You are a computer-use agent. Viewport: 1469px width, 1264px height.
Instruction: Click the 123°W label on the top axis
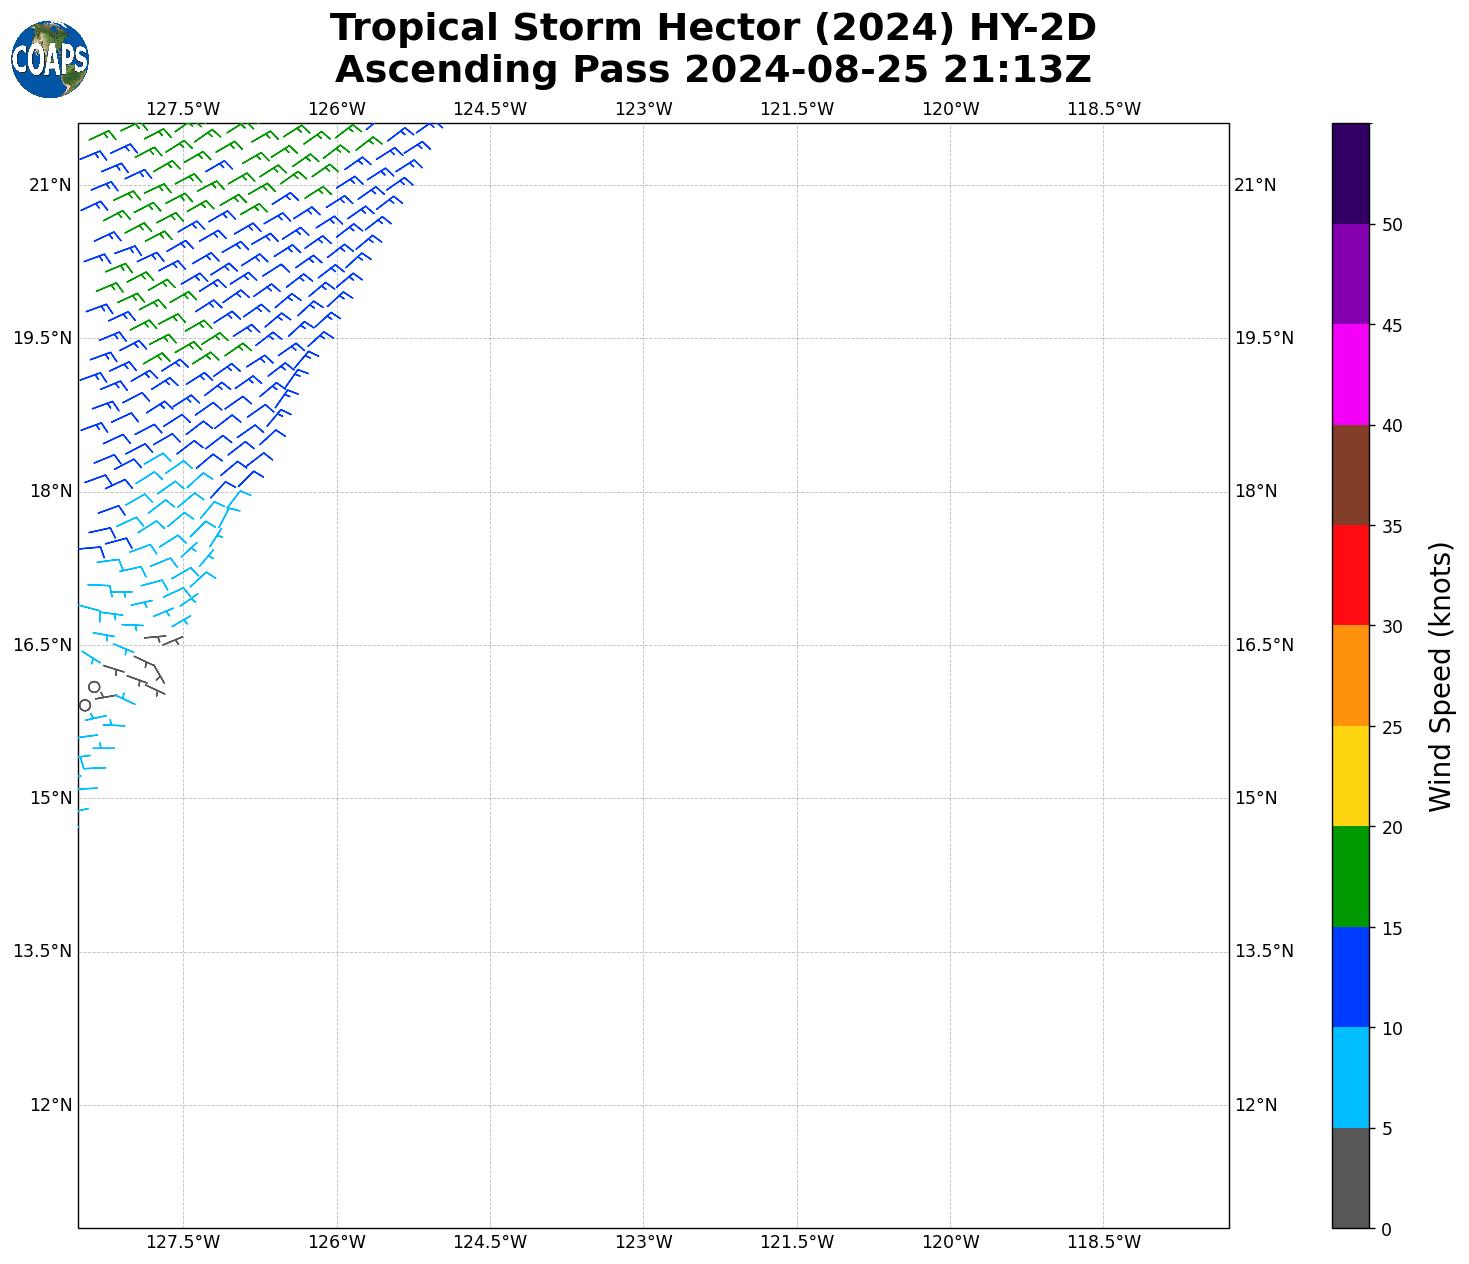point(643,109)
